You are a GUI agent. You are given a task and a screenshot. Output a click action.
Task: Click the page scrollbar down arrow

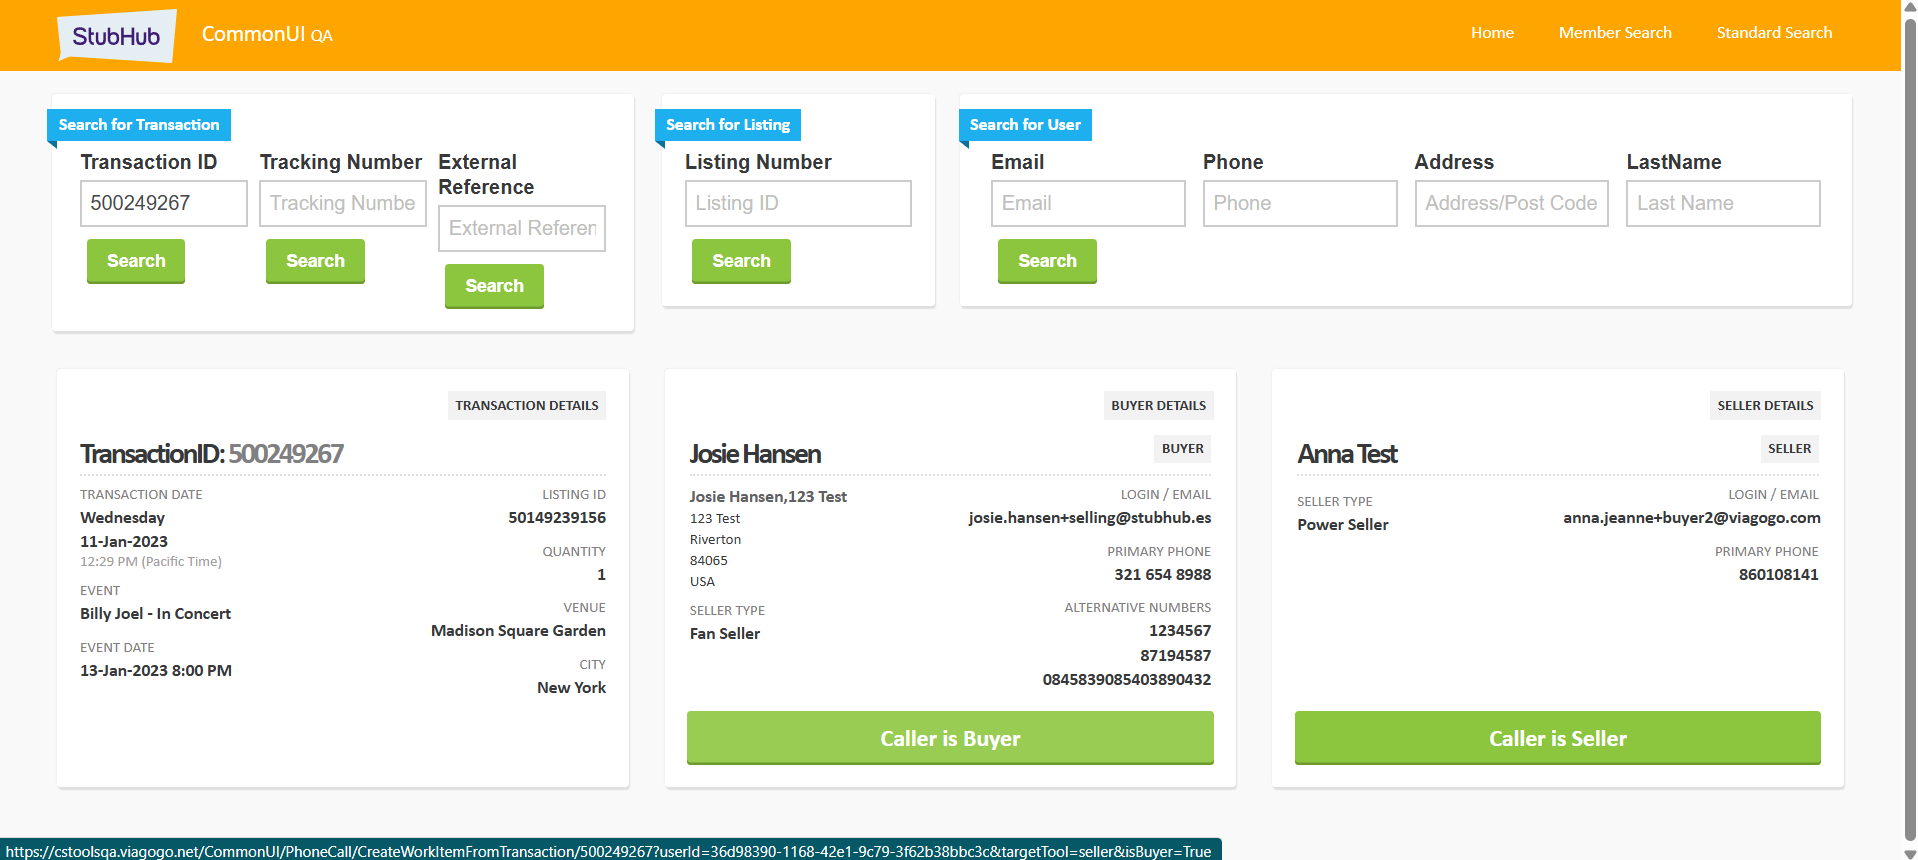(1909, 851)
